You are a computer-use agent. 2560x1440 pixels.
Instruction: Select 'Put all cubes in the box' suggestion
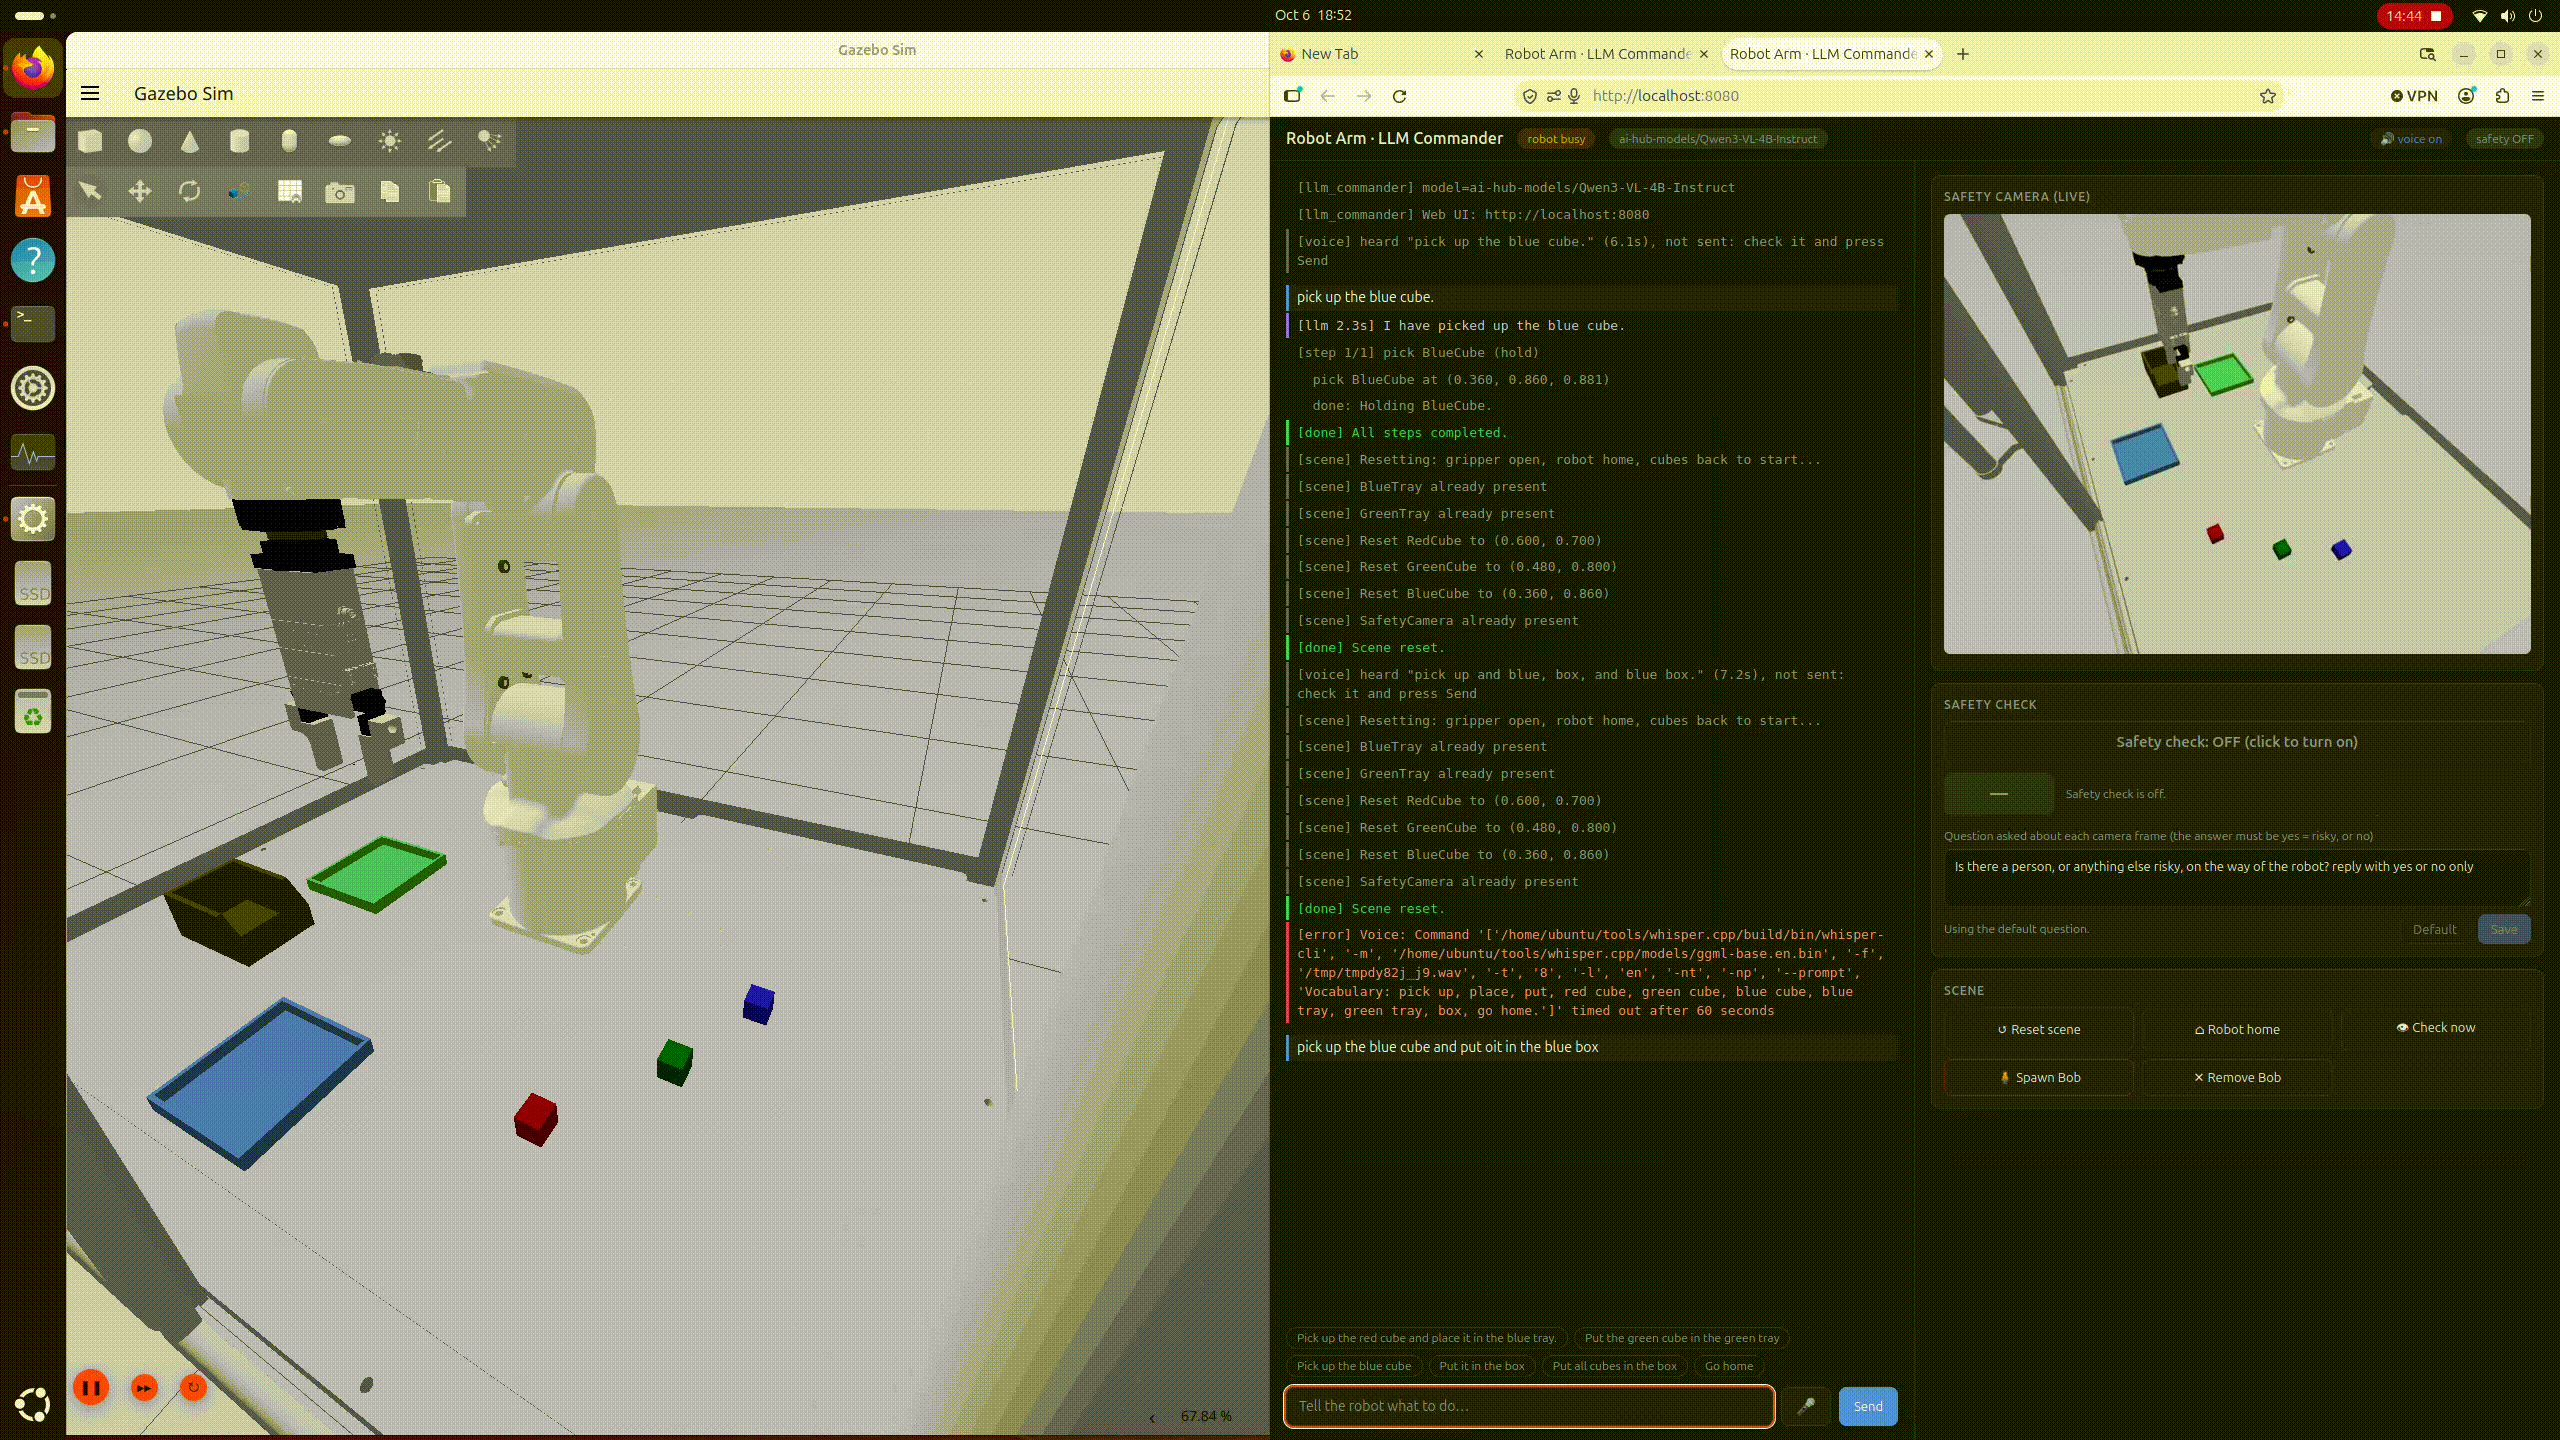(1614, 1366)
